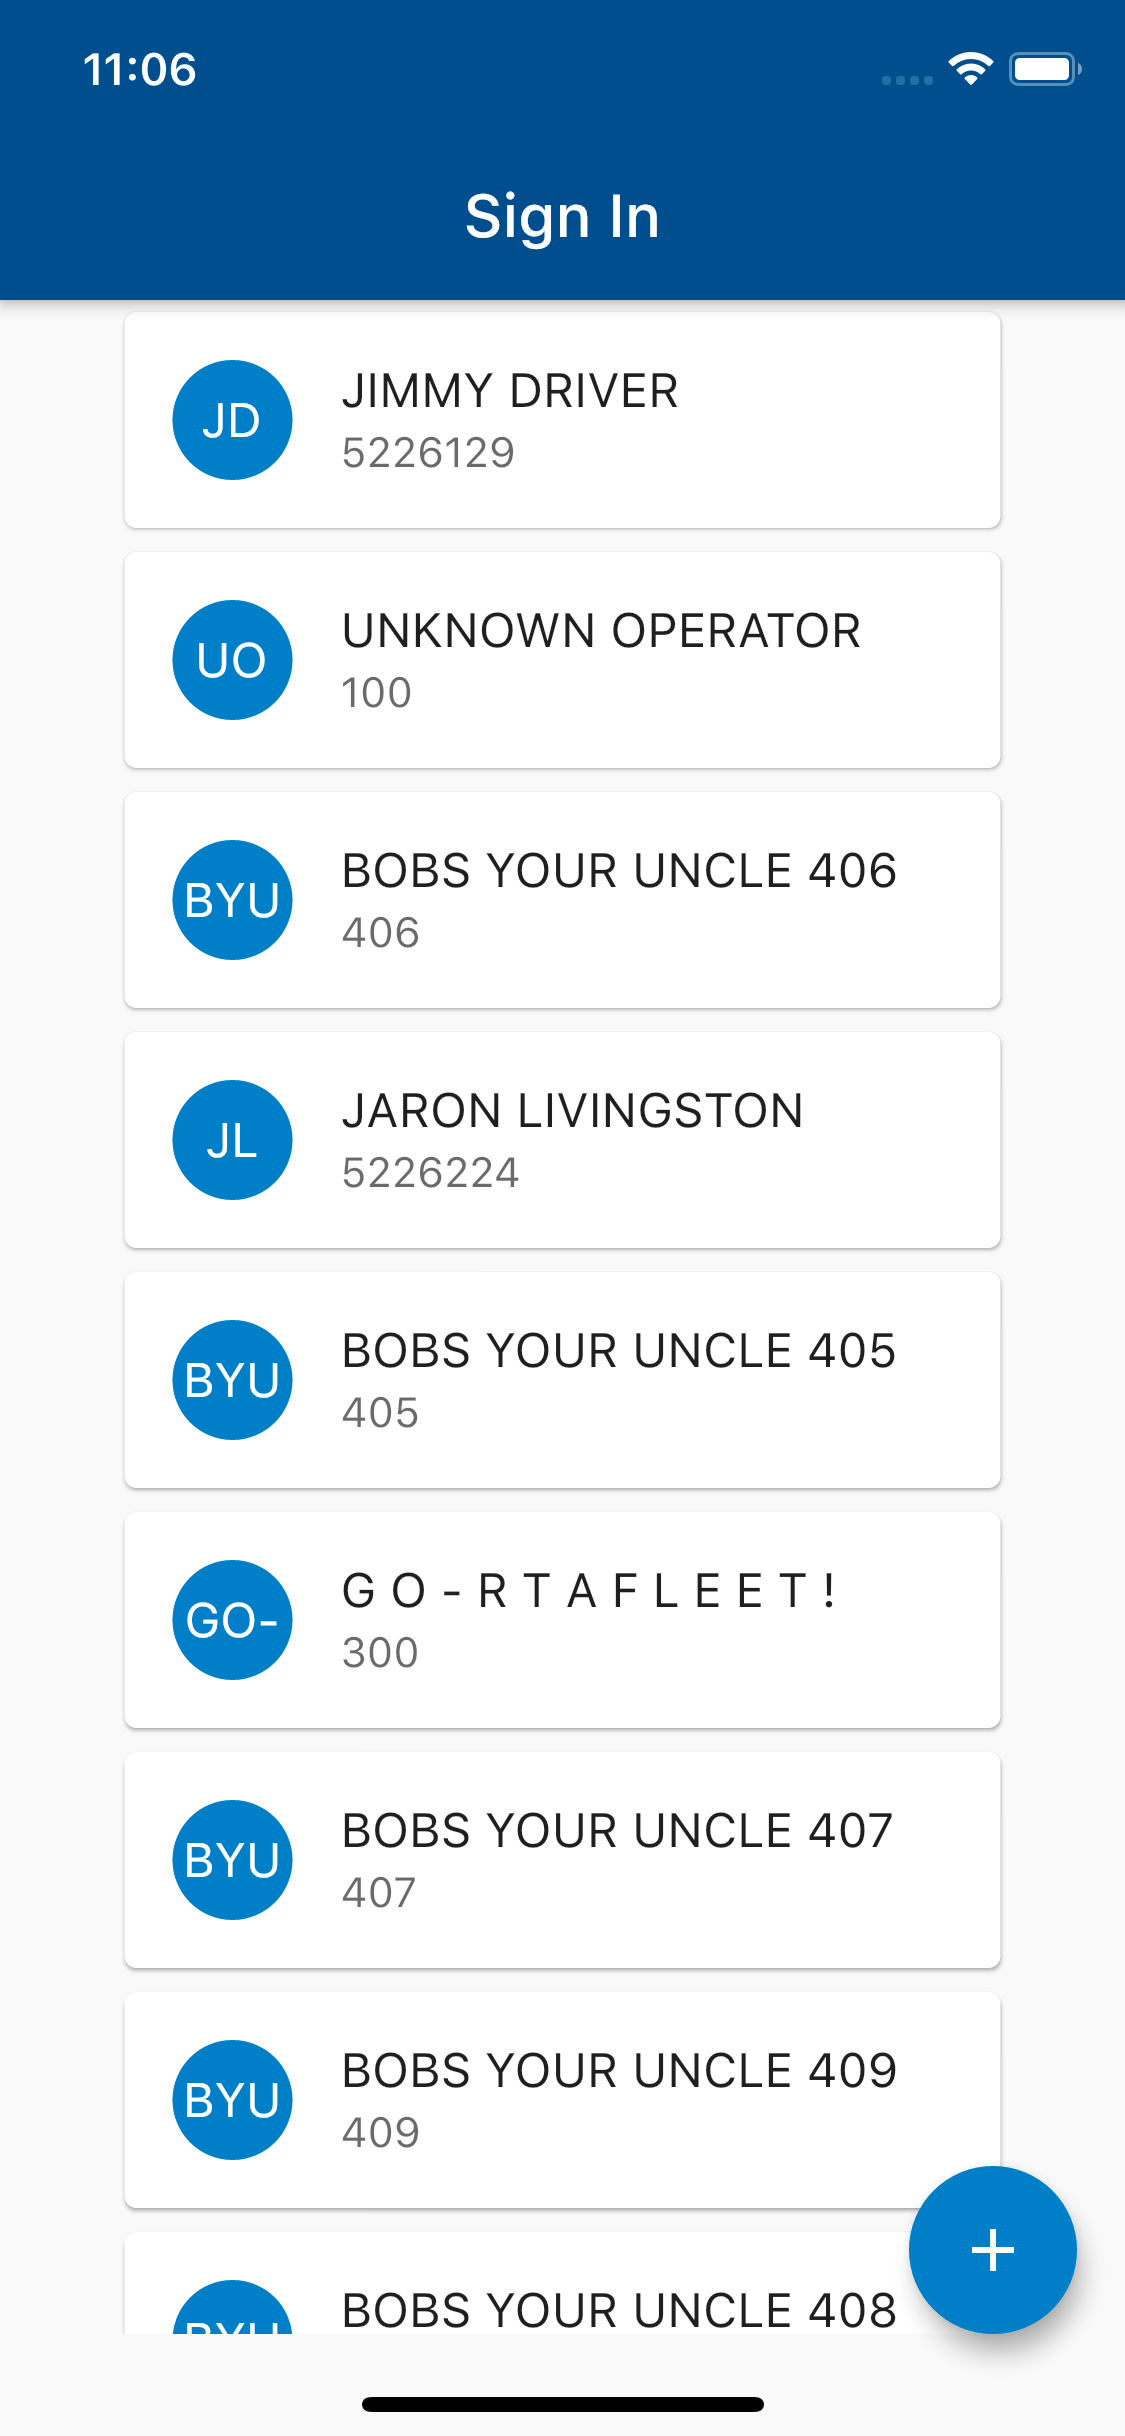The height and width of the screenshot is (2436, 1125).
Task: Tap BYU avatar beside Bobs Your Uncle 405
Action: [x=232, y=1380]
